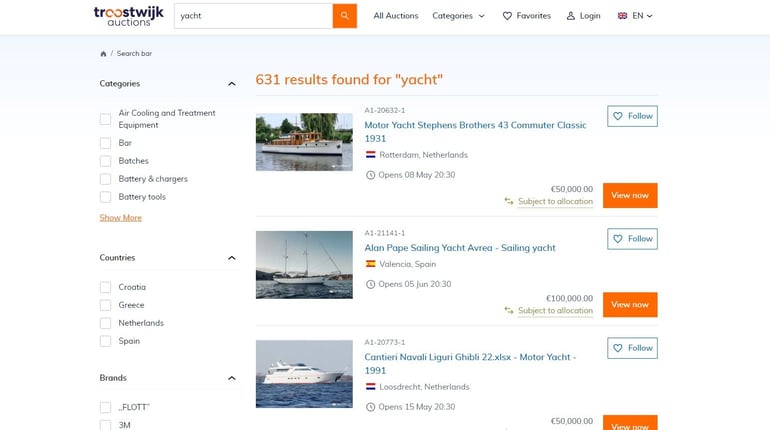The image size is (770, 430).
Task: Collapse the Brands filter section
Action: 232,378
